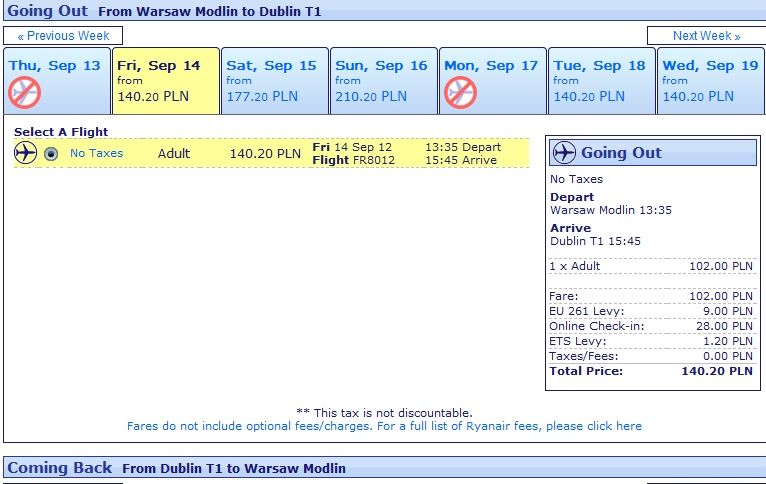Click the Coming Back section header
The image size is (766, 484).
tap(384, 468)
